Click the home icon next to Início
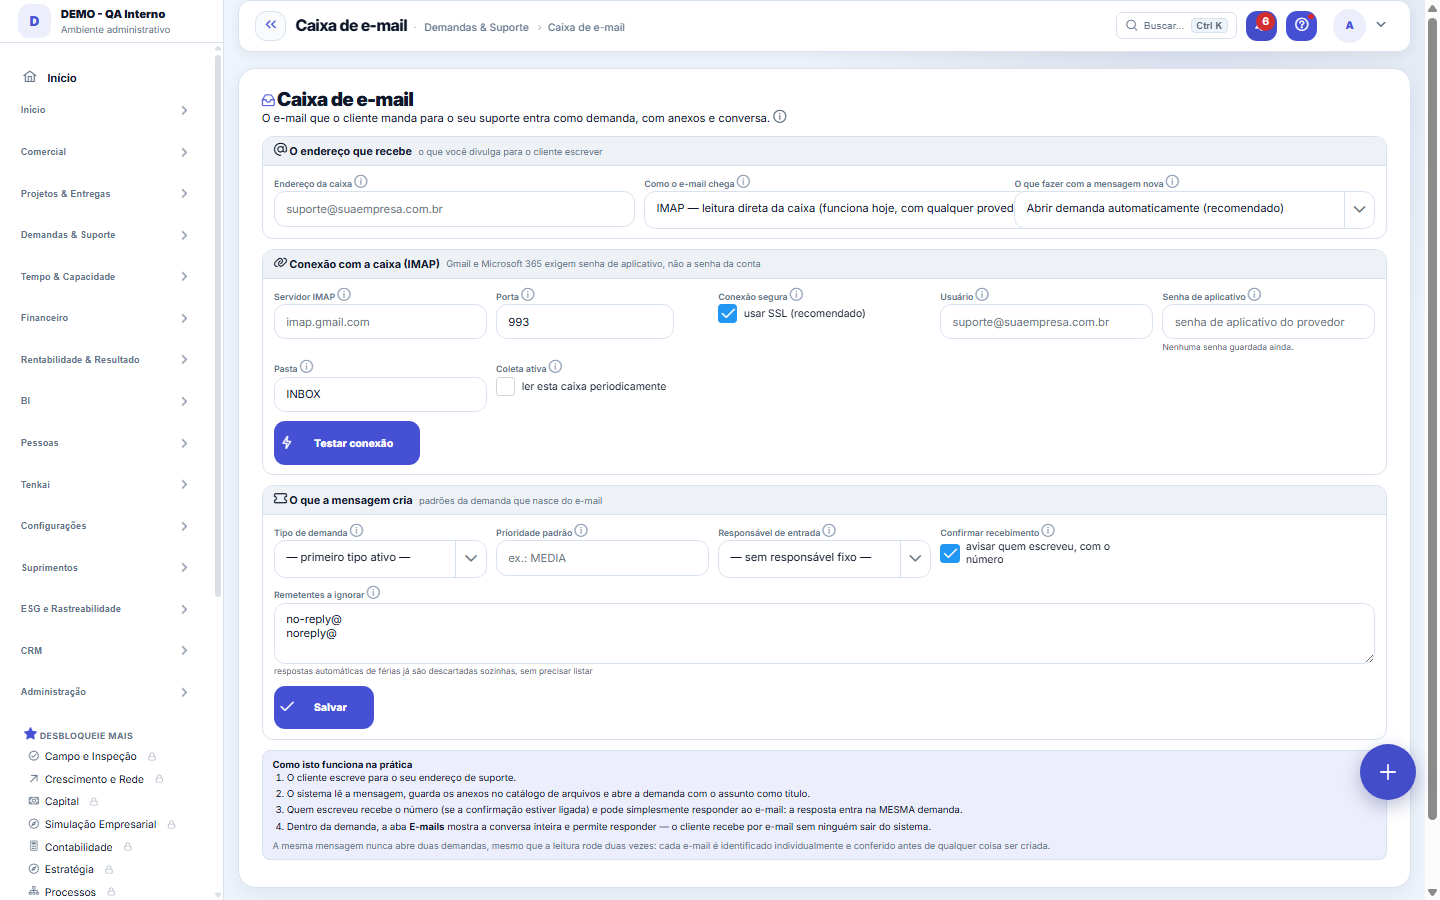The height and width of the screenshot is (900, 1440). (x=30, y=77)
